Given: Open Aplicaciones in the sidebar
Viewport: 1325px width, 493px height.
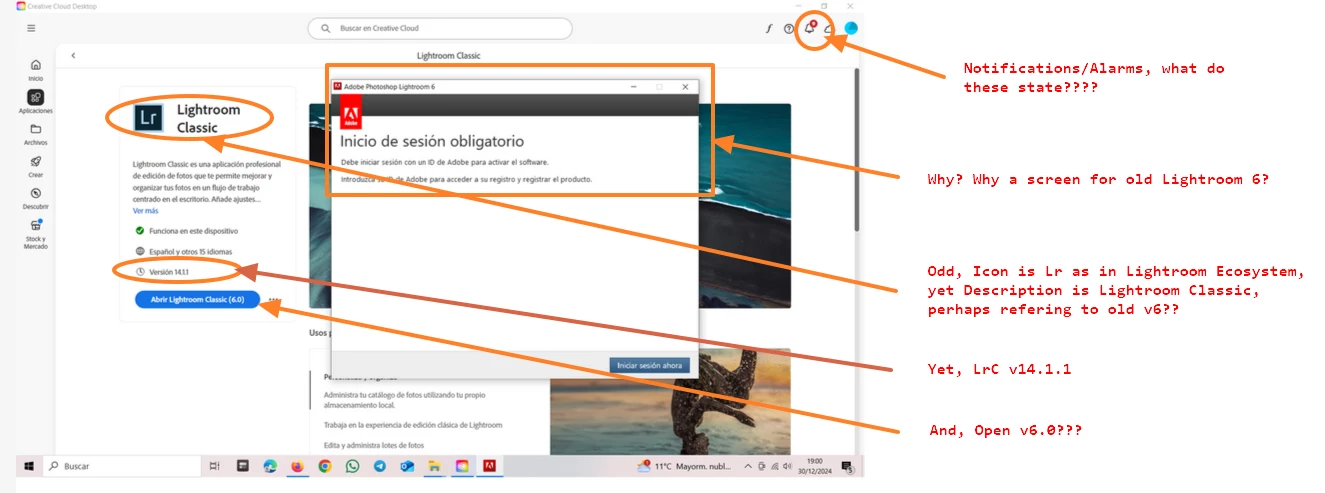Looking at the screenshot, I should 36,101.
